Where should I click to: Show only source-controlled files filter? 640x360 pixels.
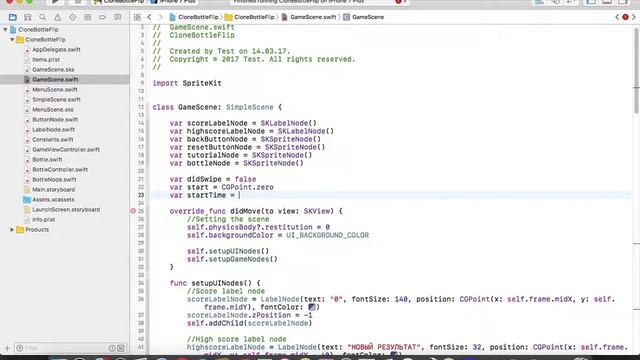[x=121, y=348]
